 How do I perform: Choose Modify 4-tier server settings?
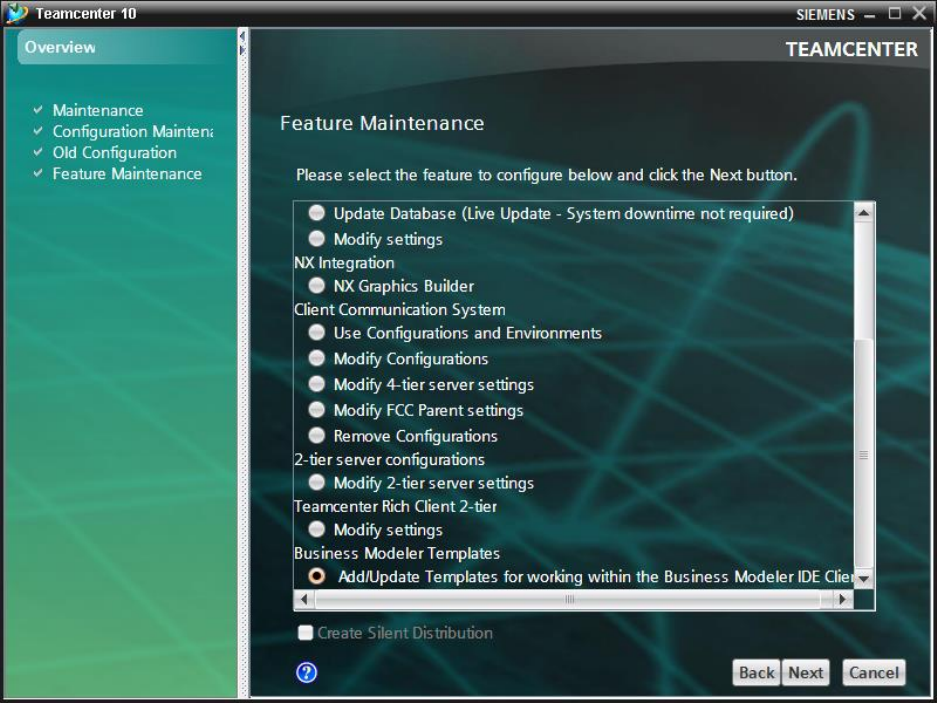click(317, 384)
